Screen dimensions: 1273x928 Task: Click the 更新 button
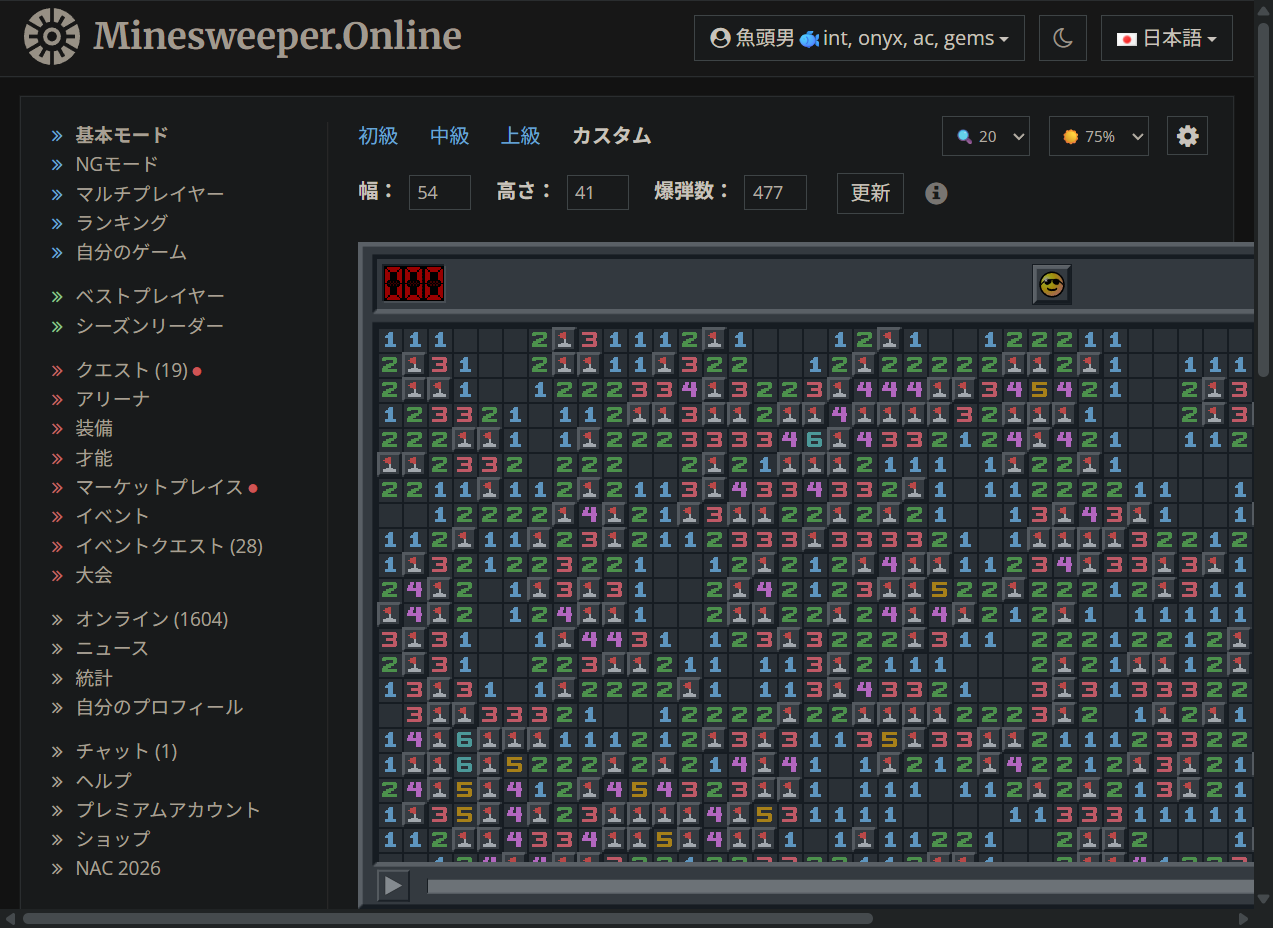870,193
